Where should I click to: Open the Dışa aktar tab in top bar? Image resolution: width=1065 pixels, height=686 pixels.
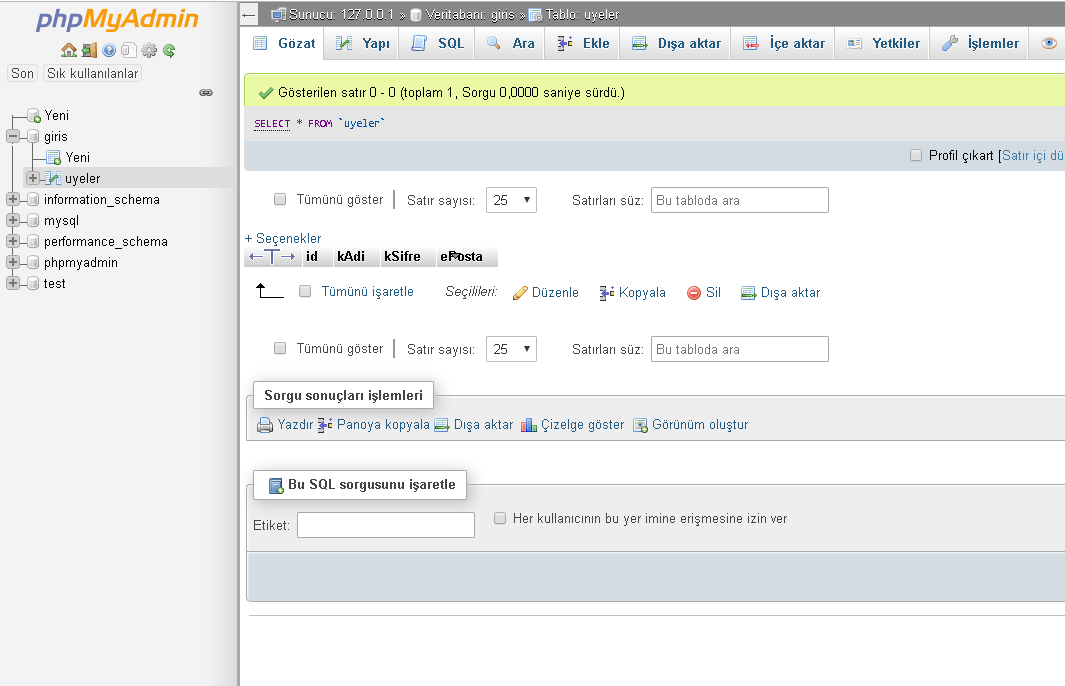(x=676, y=43)
